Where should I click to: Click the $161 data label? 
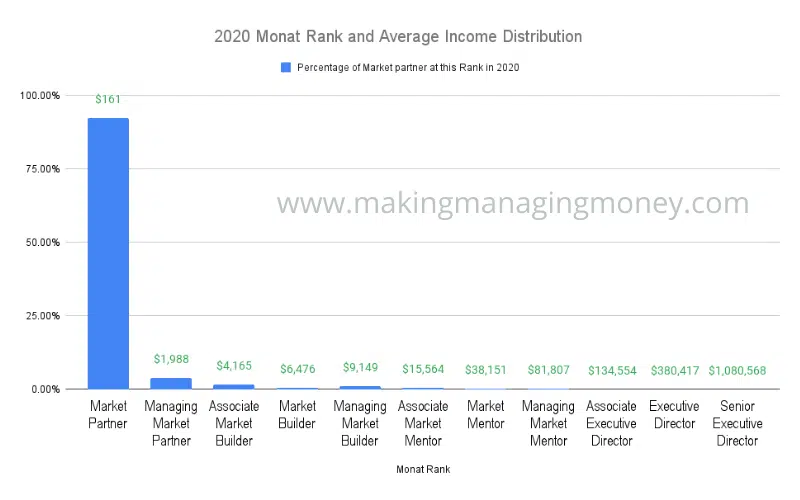click(108, 99)
